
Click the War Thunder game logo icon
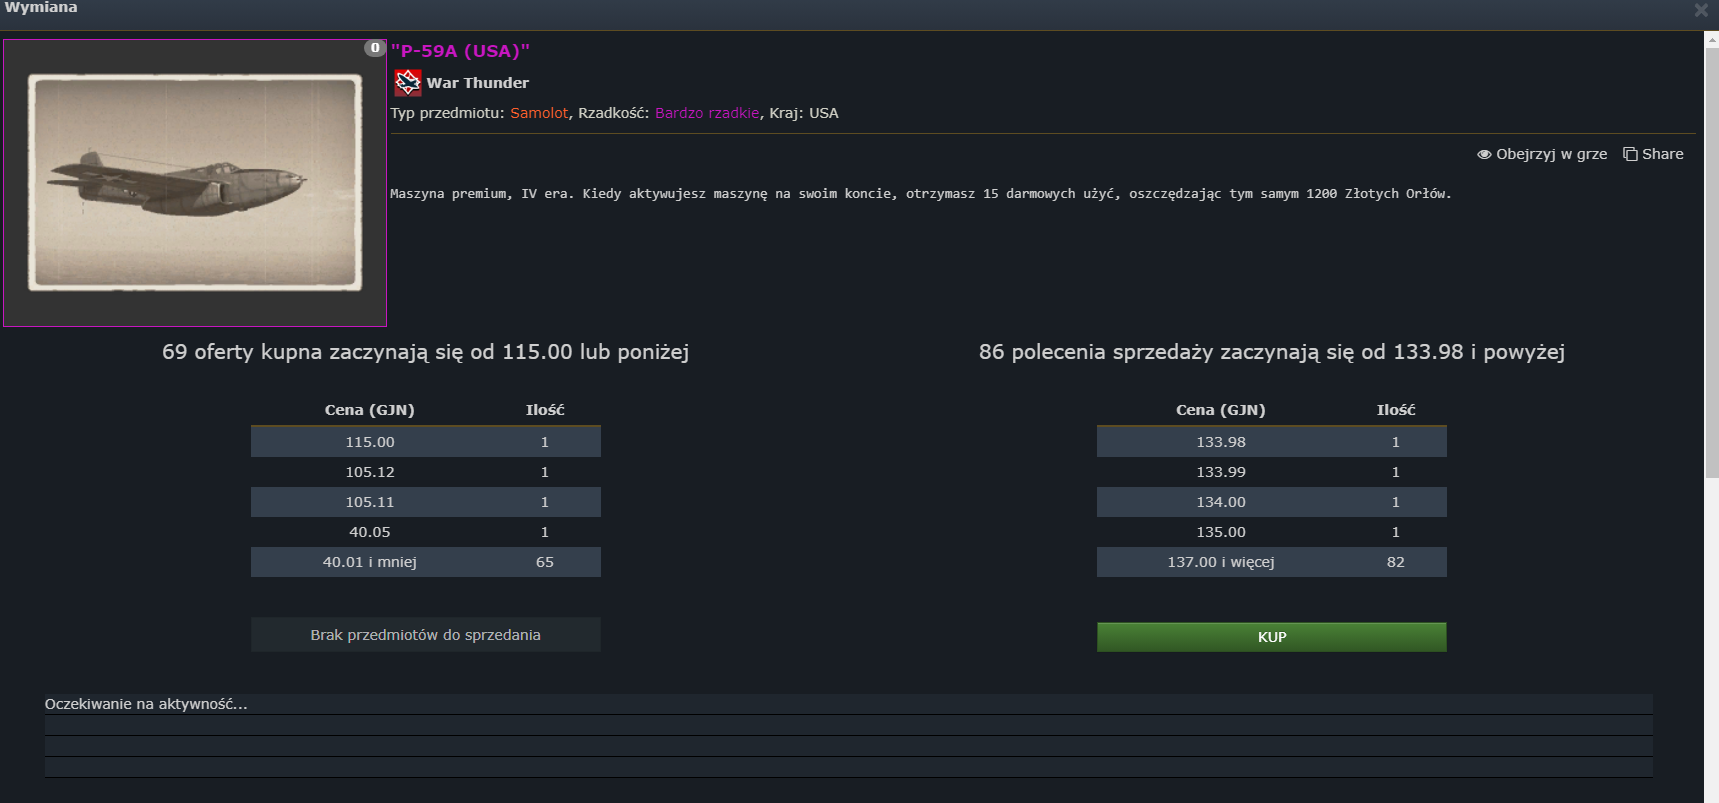pyautogui.click(x=407, y=82)
